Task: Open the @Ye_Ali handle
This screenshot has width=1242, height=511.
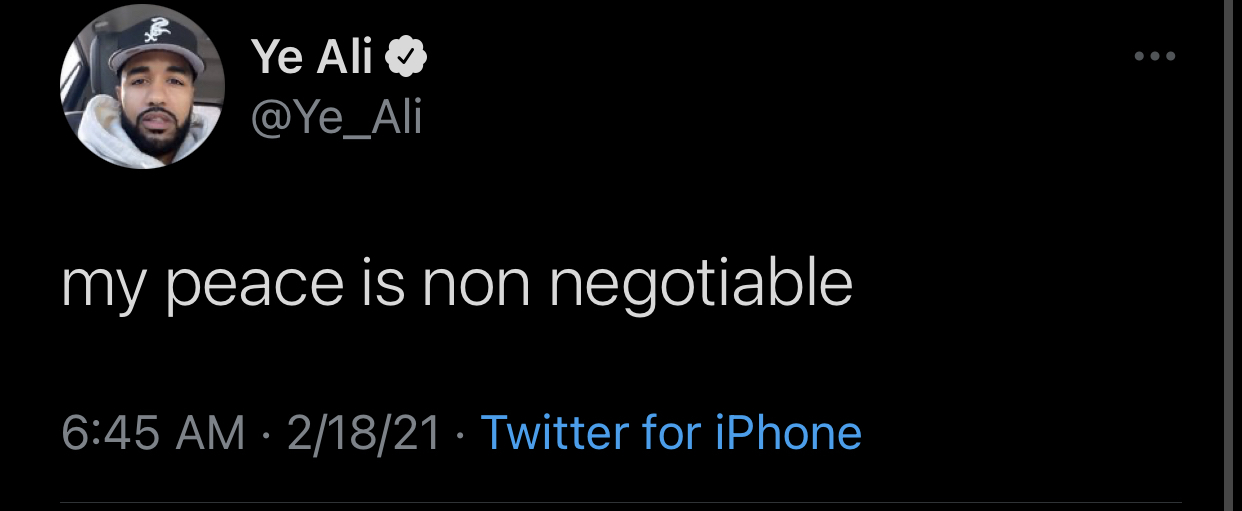Action: [x=336, y=119]
